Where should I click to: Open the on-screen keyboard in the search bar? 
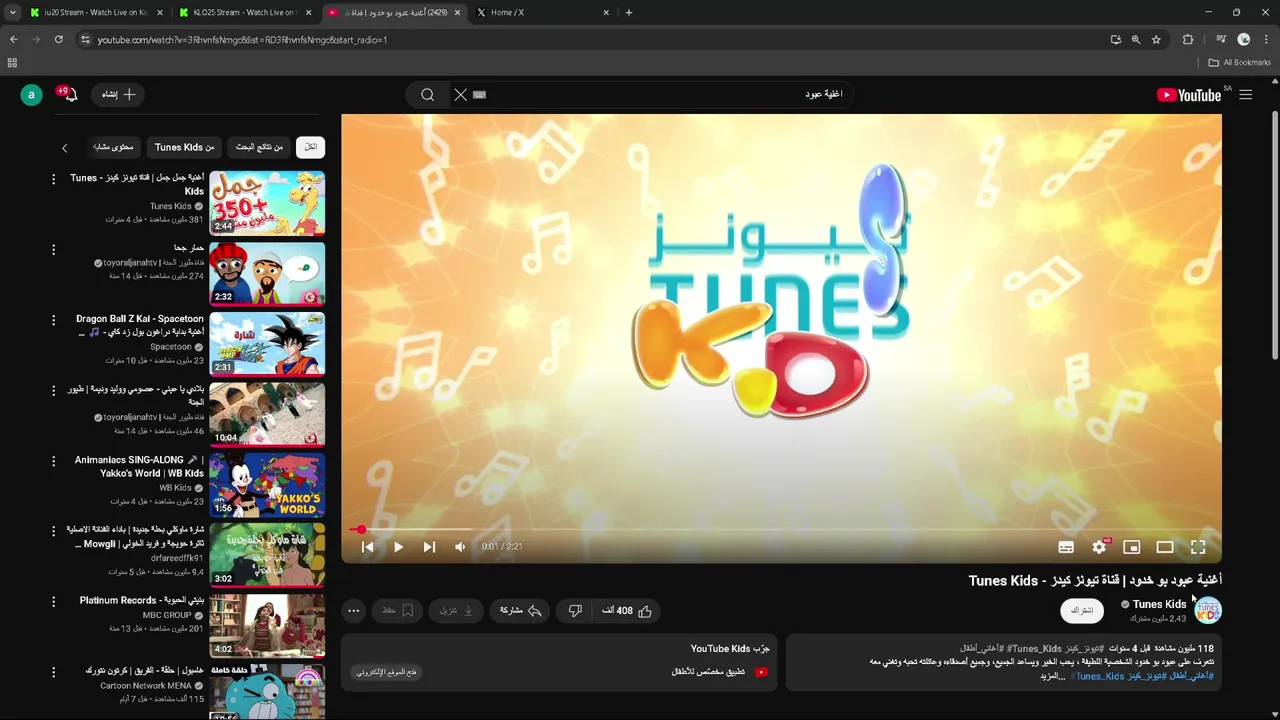(479, 95)
